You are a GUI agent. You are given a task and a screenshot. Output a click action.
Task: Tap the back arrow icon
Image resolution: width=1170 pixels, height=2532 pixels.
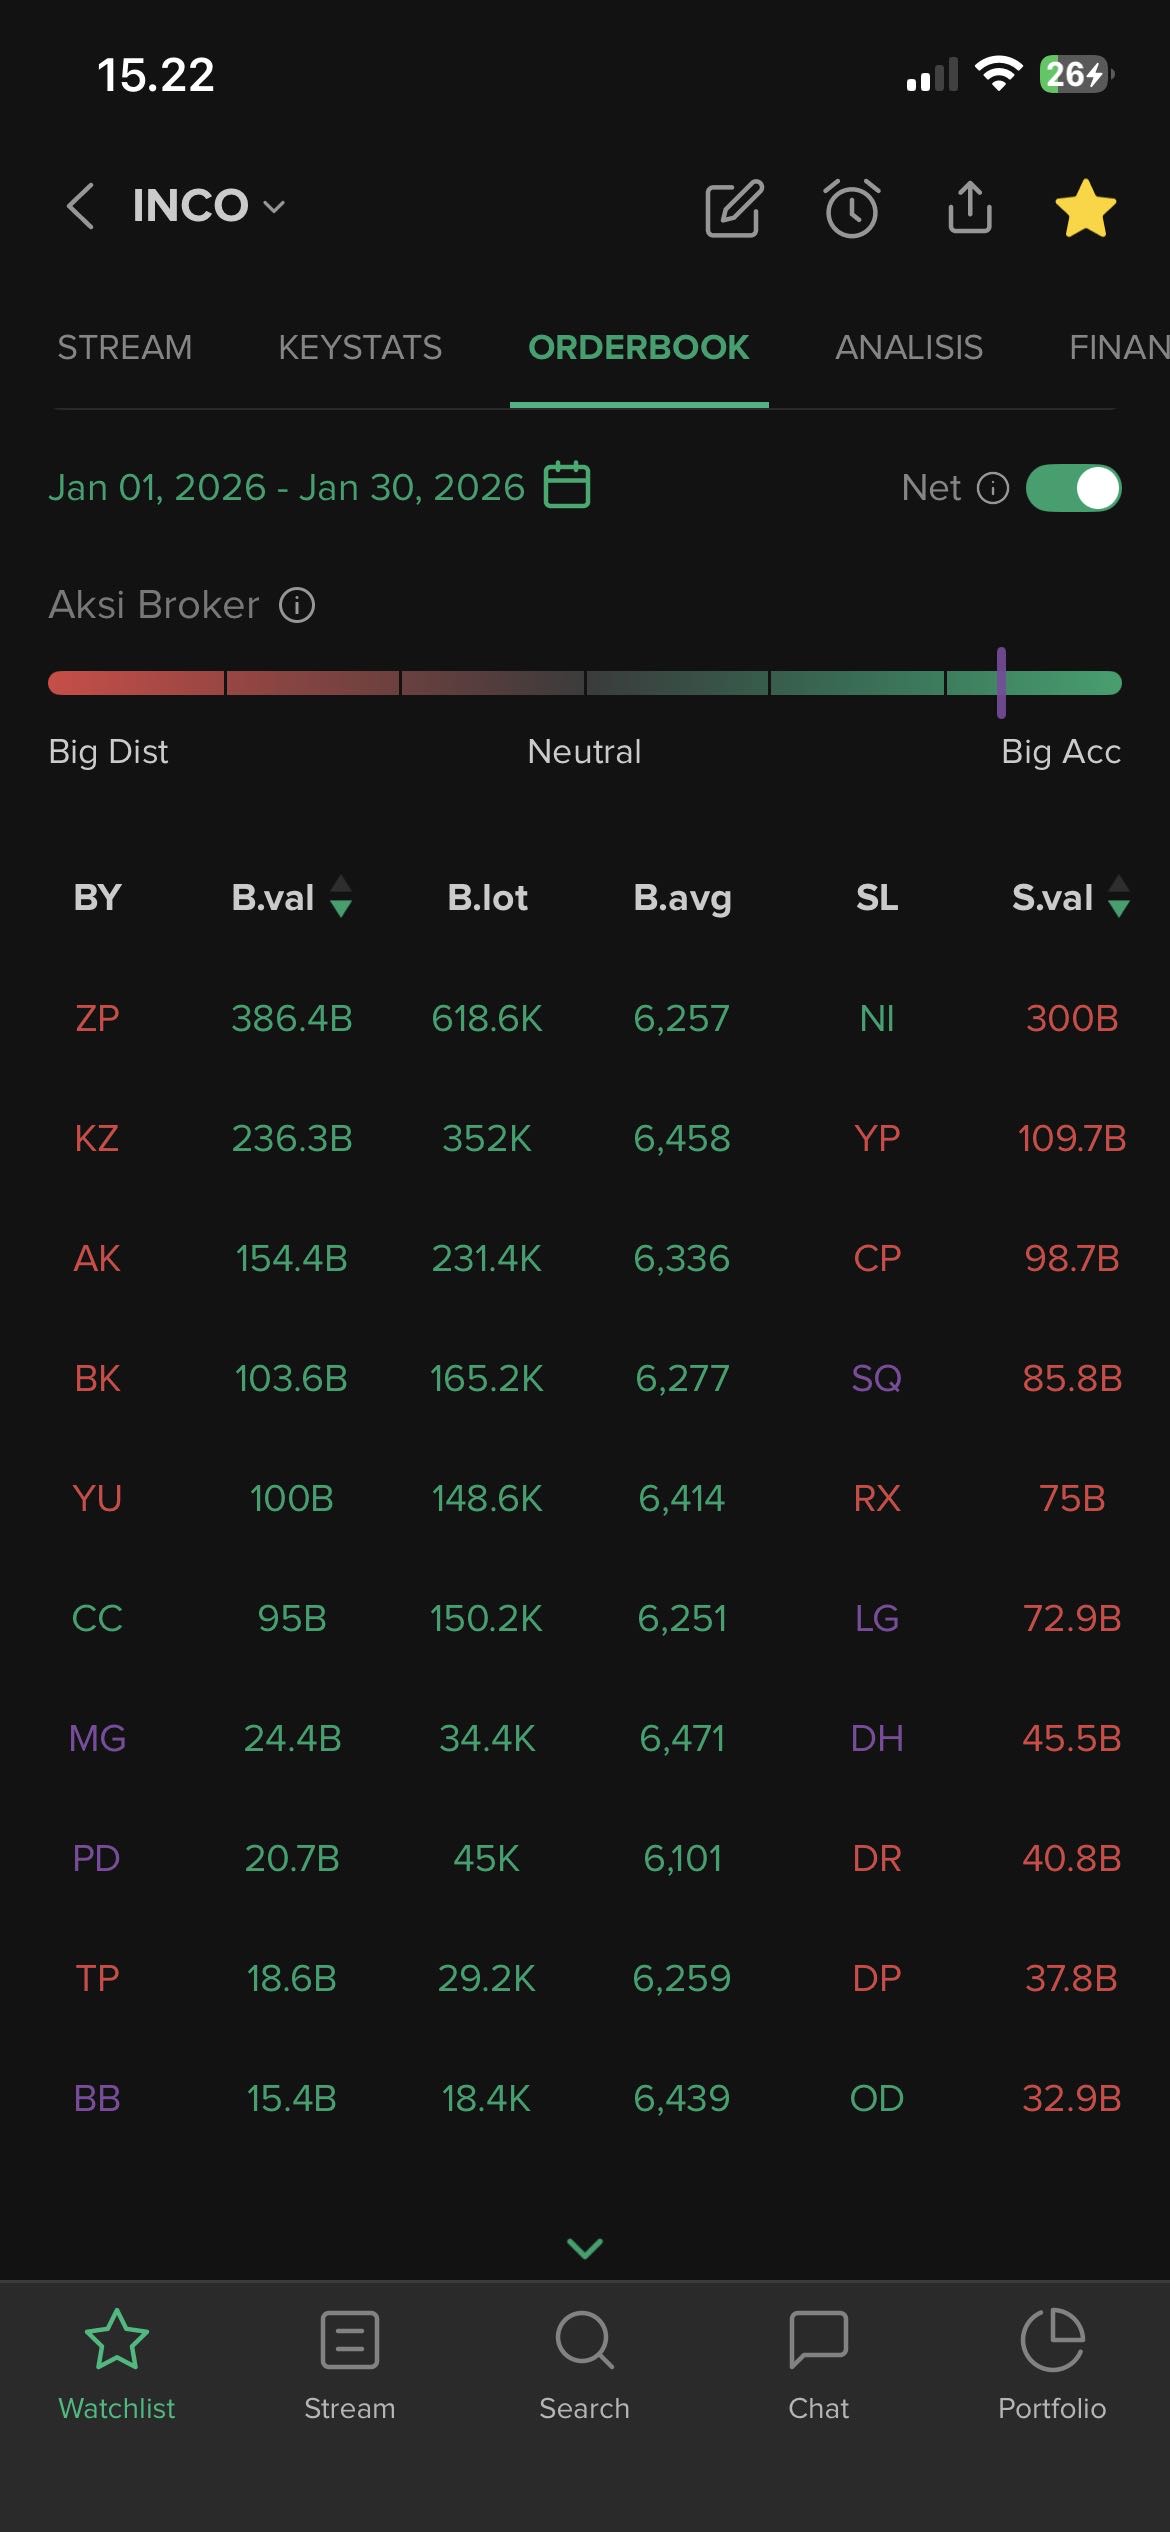click(x=80, y=207)
